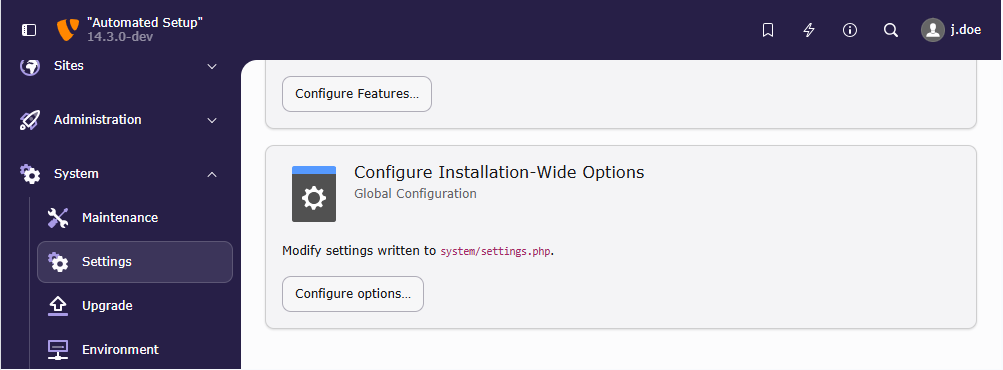Image resolution: width=1003 pixels, height=370 pixels.
Task: Select the Settings module
Action: click(135, 262)
